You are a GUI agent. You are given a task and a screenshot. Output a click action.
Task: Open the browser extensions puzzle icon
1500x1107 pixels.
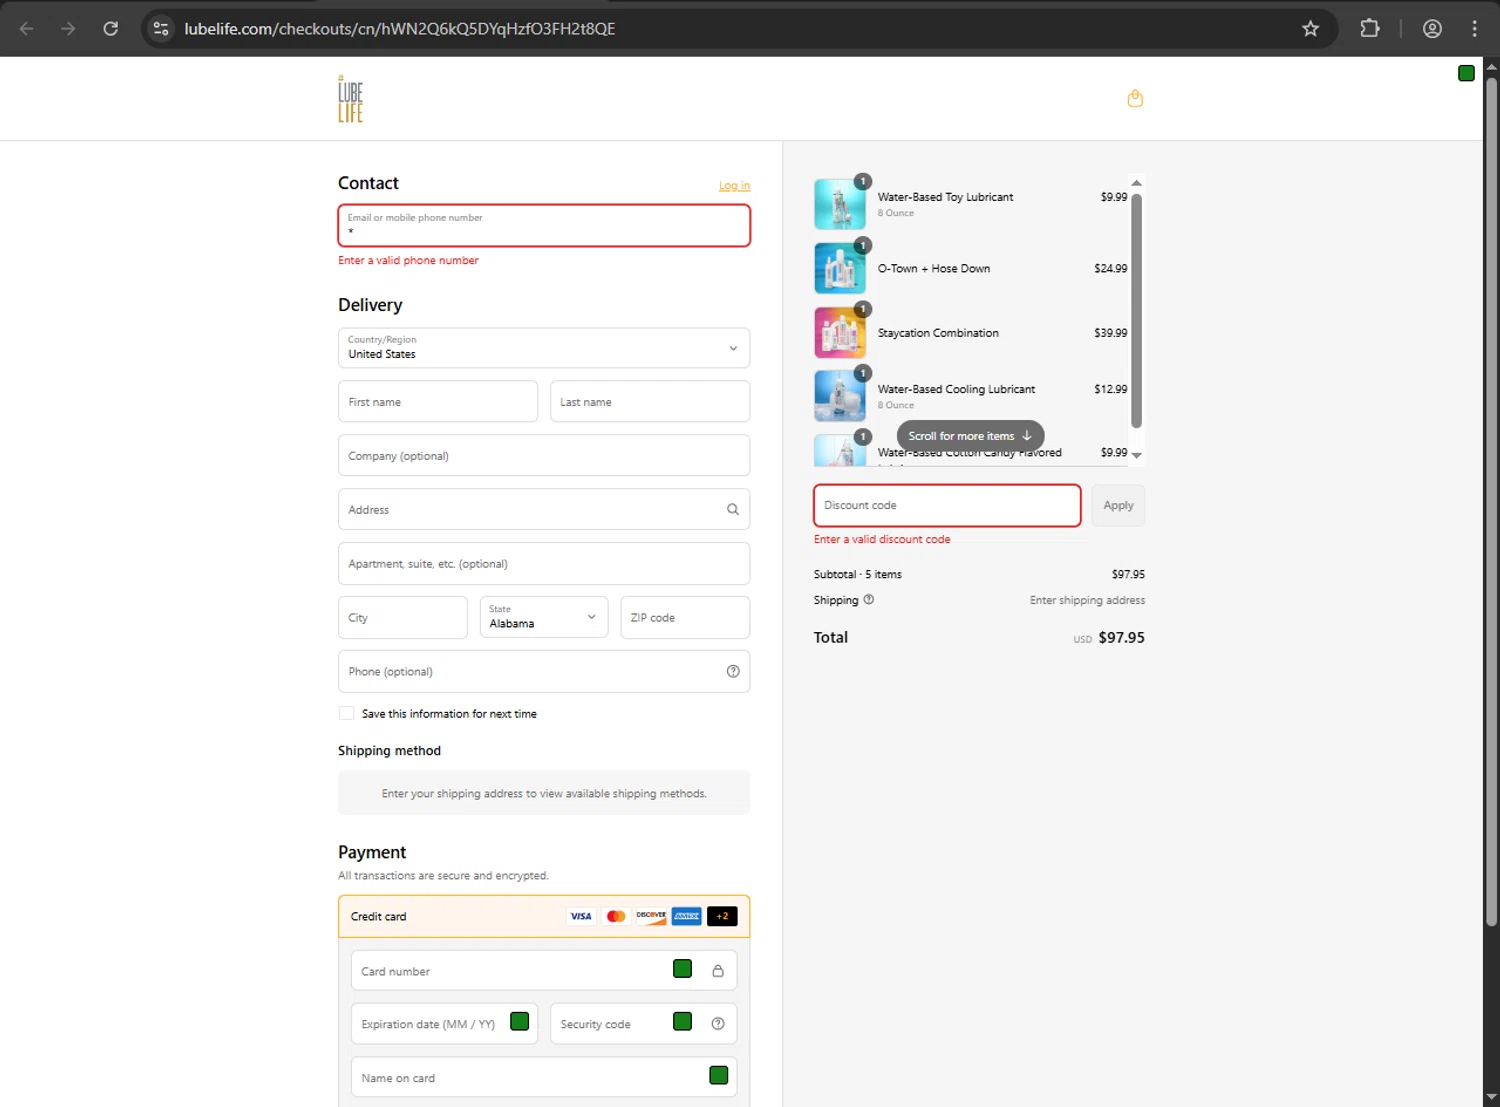[1370, 29]
